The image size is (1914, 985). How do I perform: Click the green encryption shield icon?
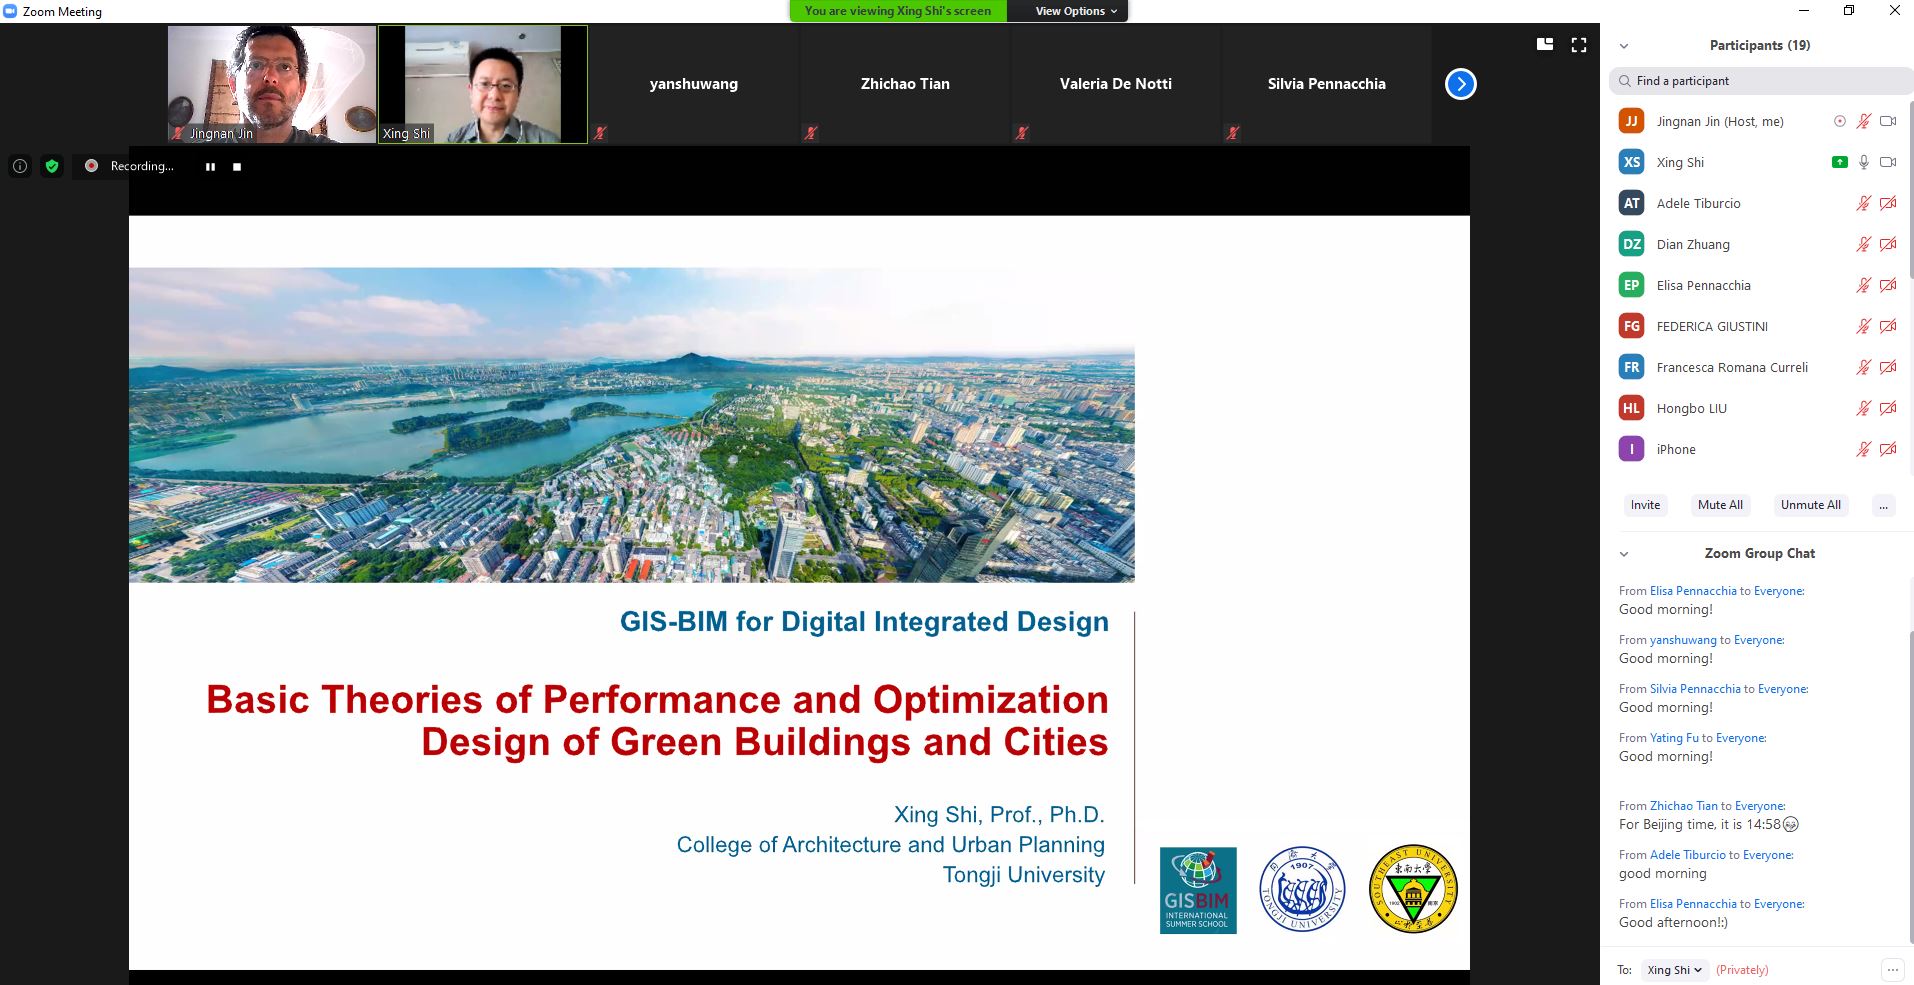[52, 166]
